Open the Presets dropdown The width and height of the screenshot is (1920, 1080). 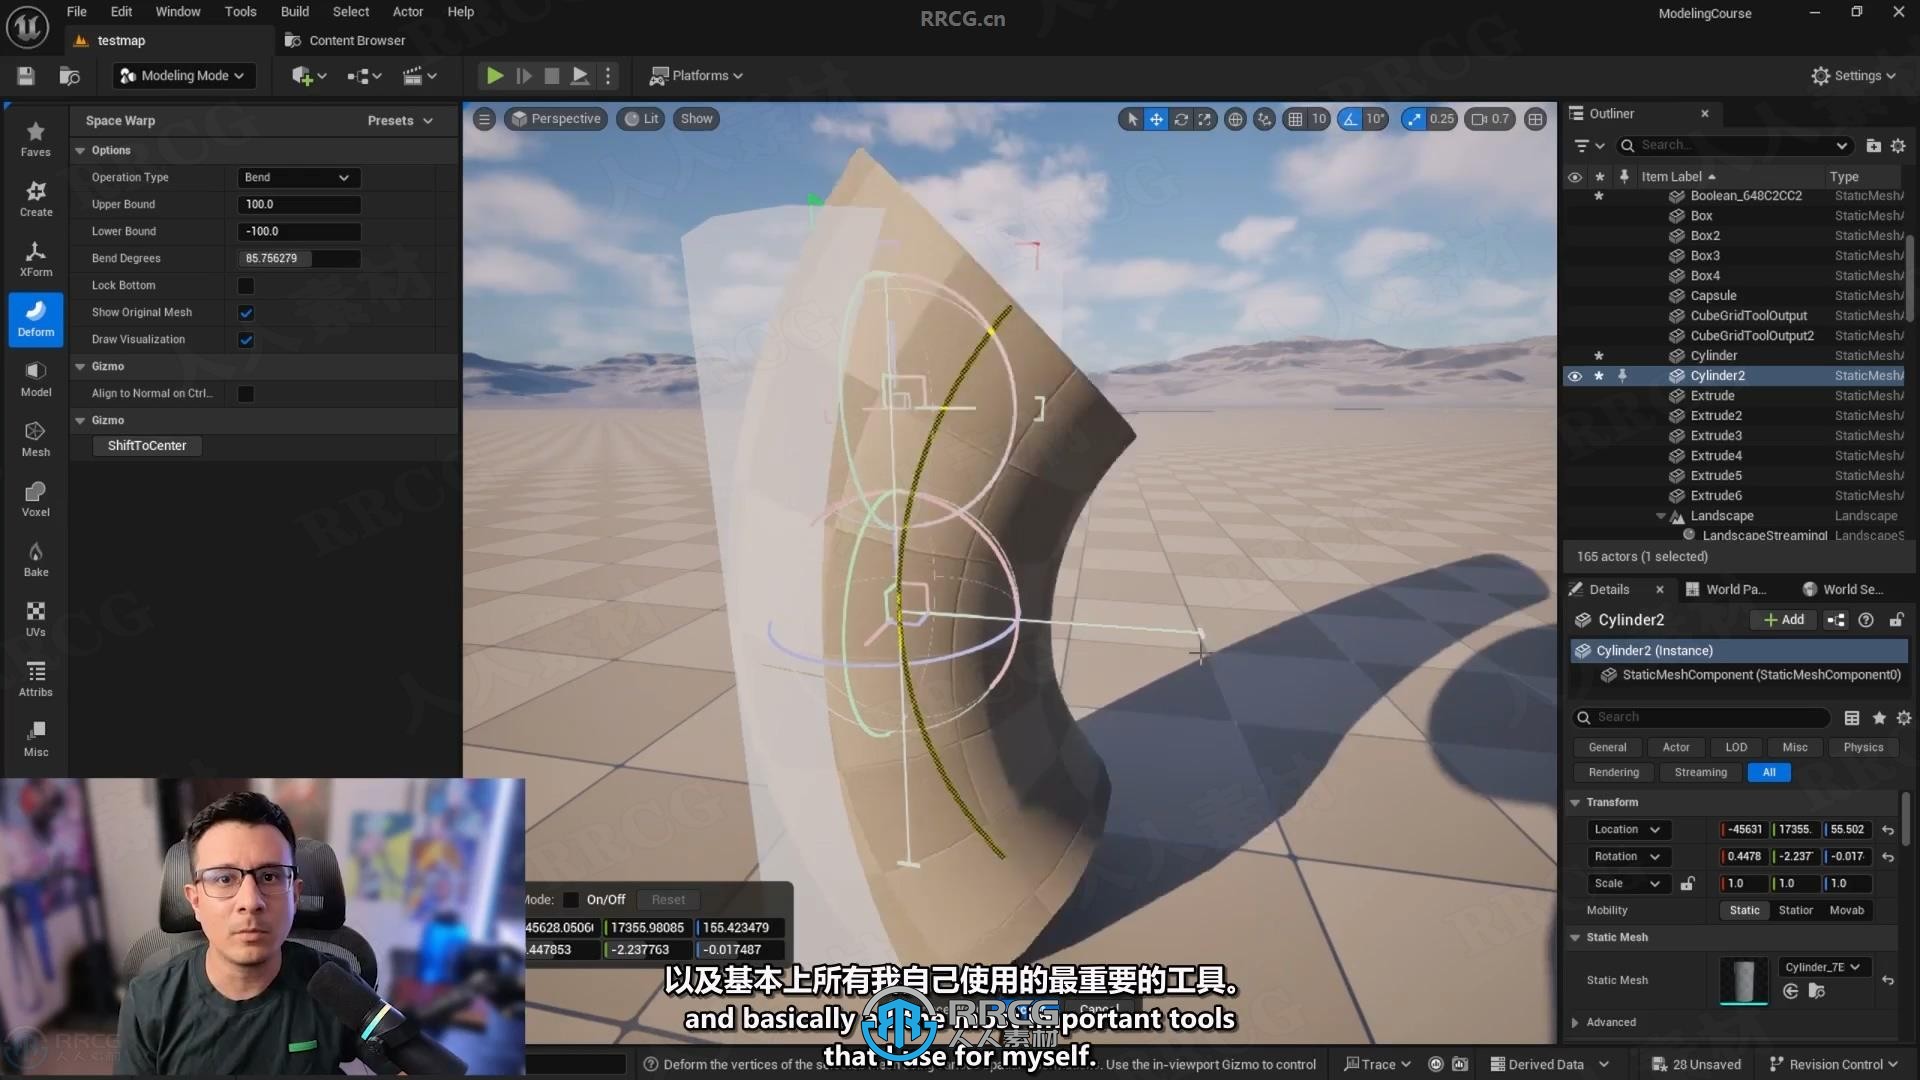pyautogui.click(x=400, y=121)
